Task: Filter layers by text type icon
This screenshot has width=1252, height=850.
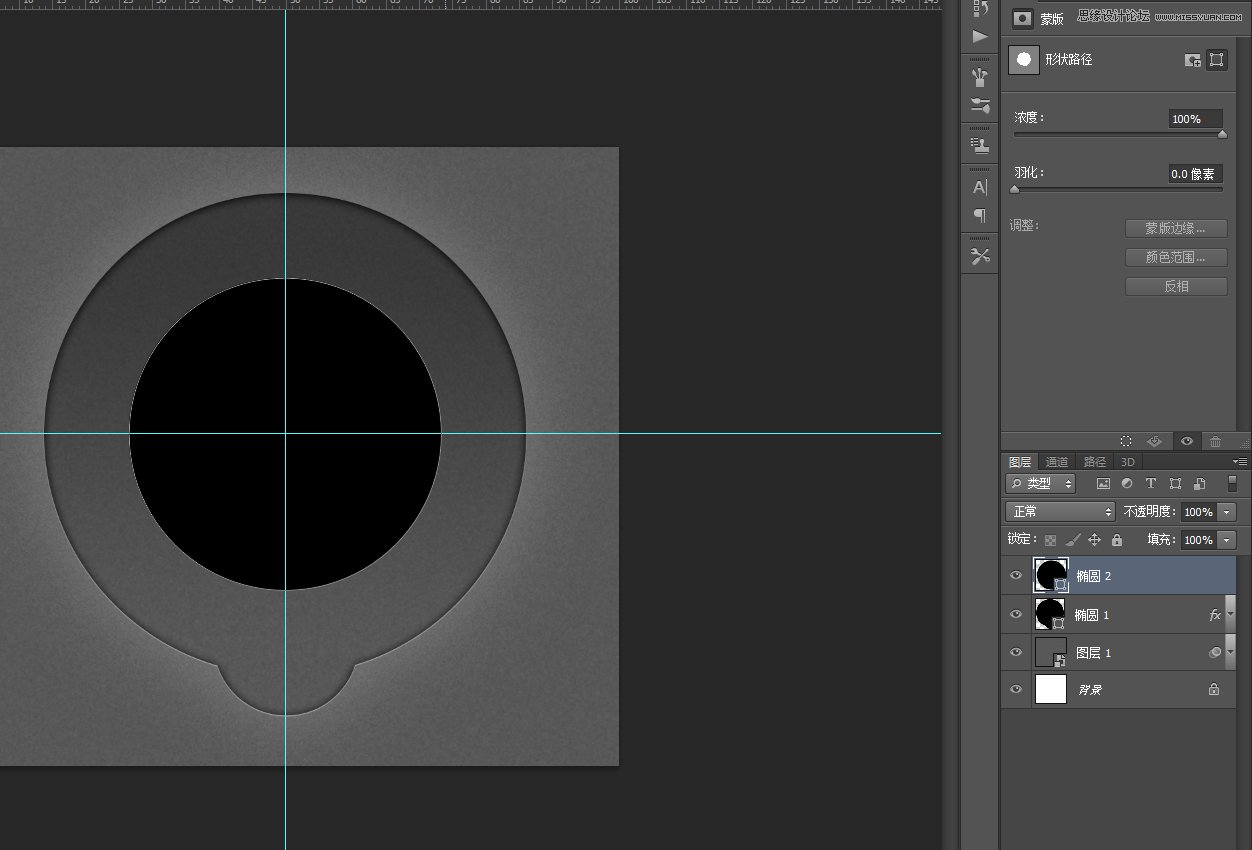Action: (x=1151, y=484)
